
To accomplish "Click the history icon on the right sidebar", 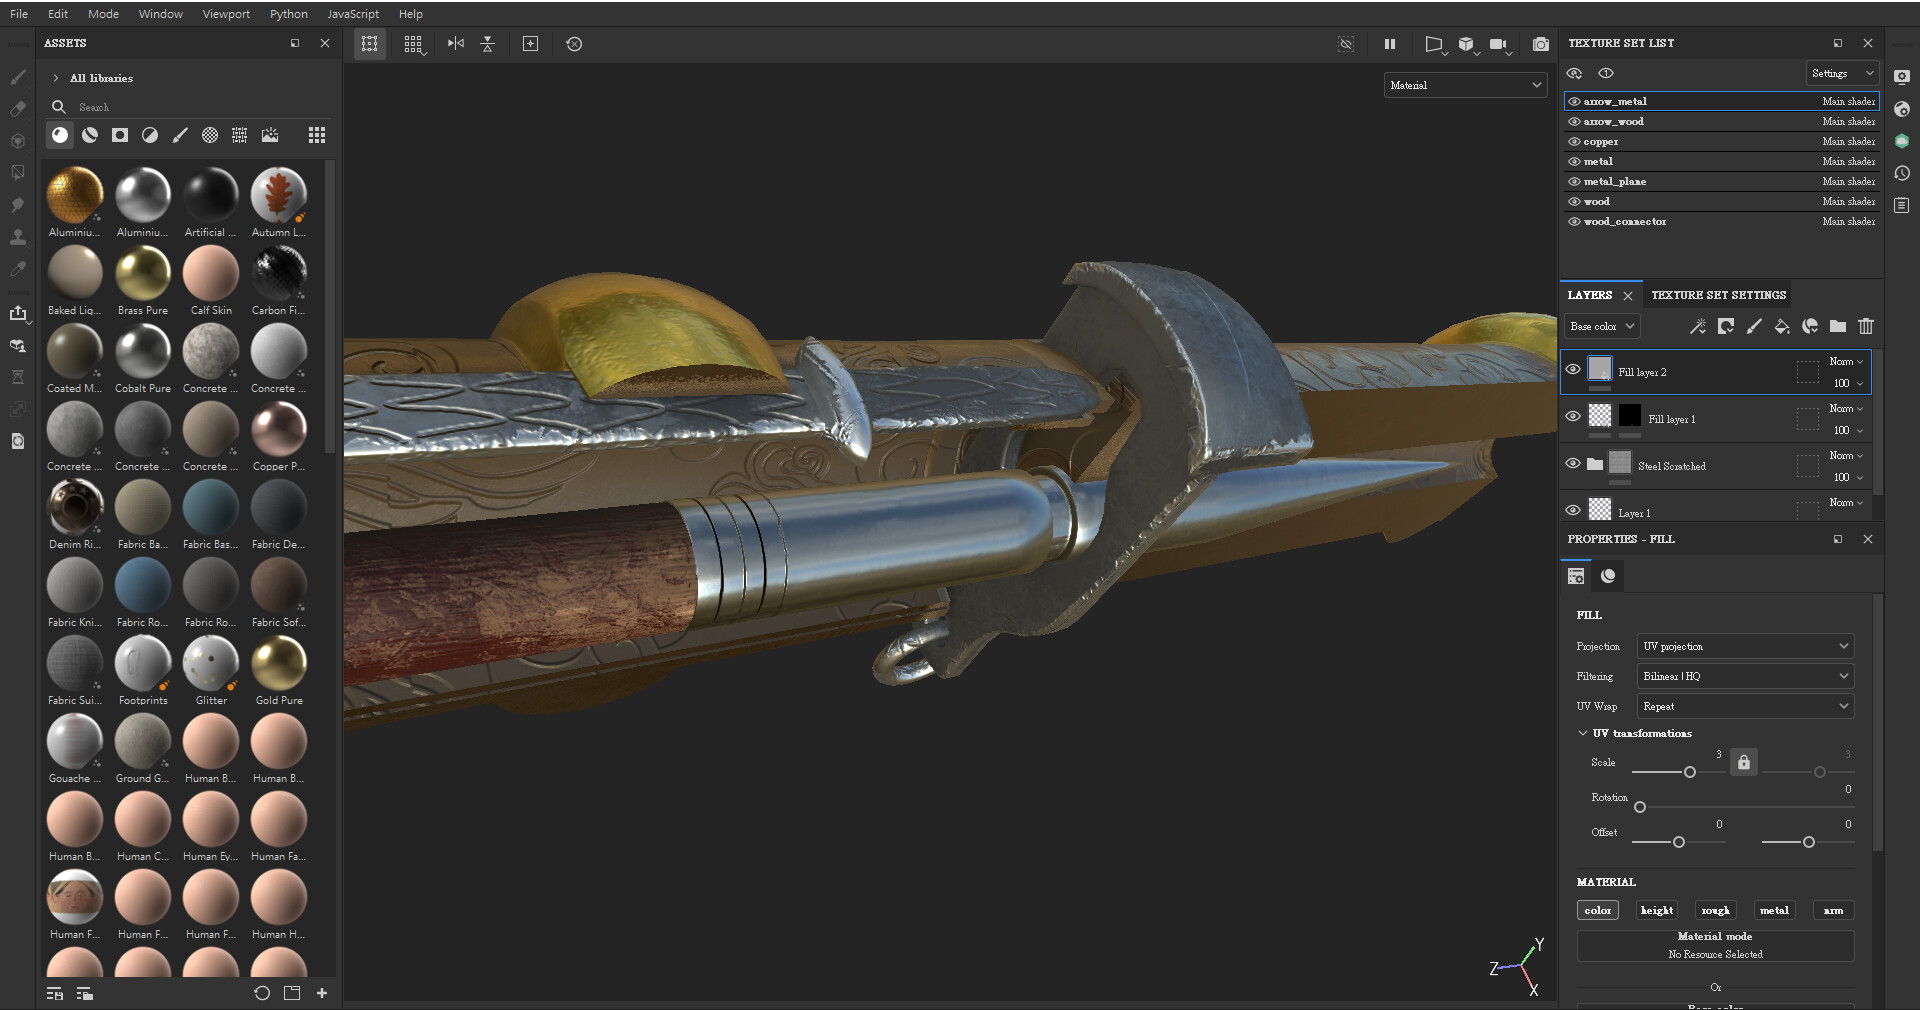I will tap(1903, 174).
